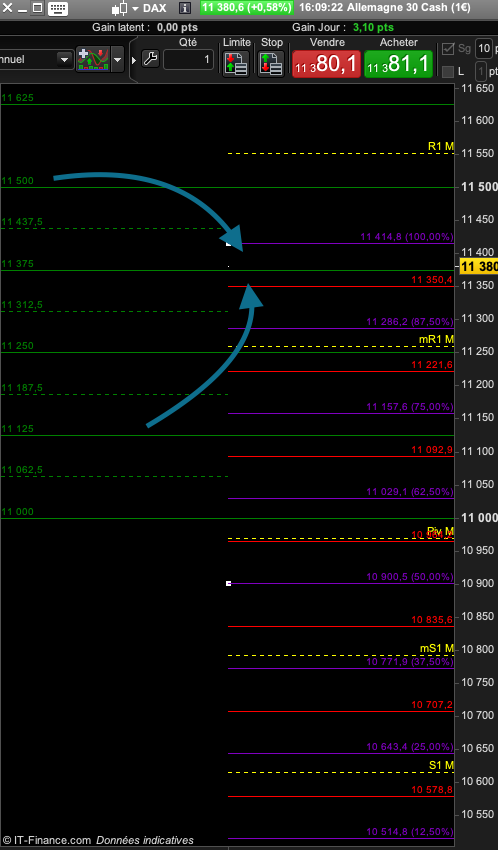The image size is (498, 850).
Task: Select the 10 643,4 (25,00%) level label
Action: click(410, 747)
